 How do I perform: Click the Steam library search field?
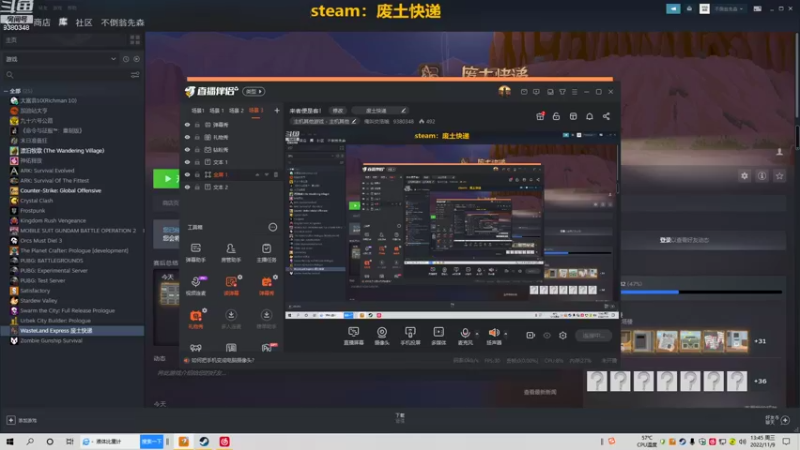(x=66, y=75)
